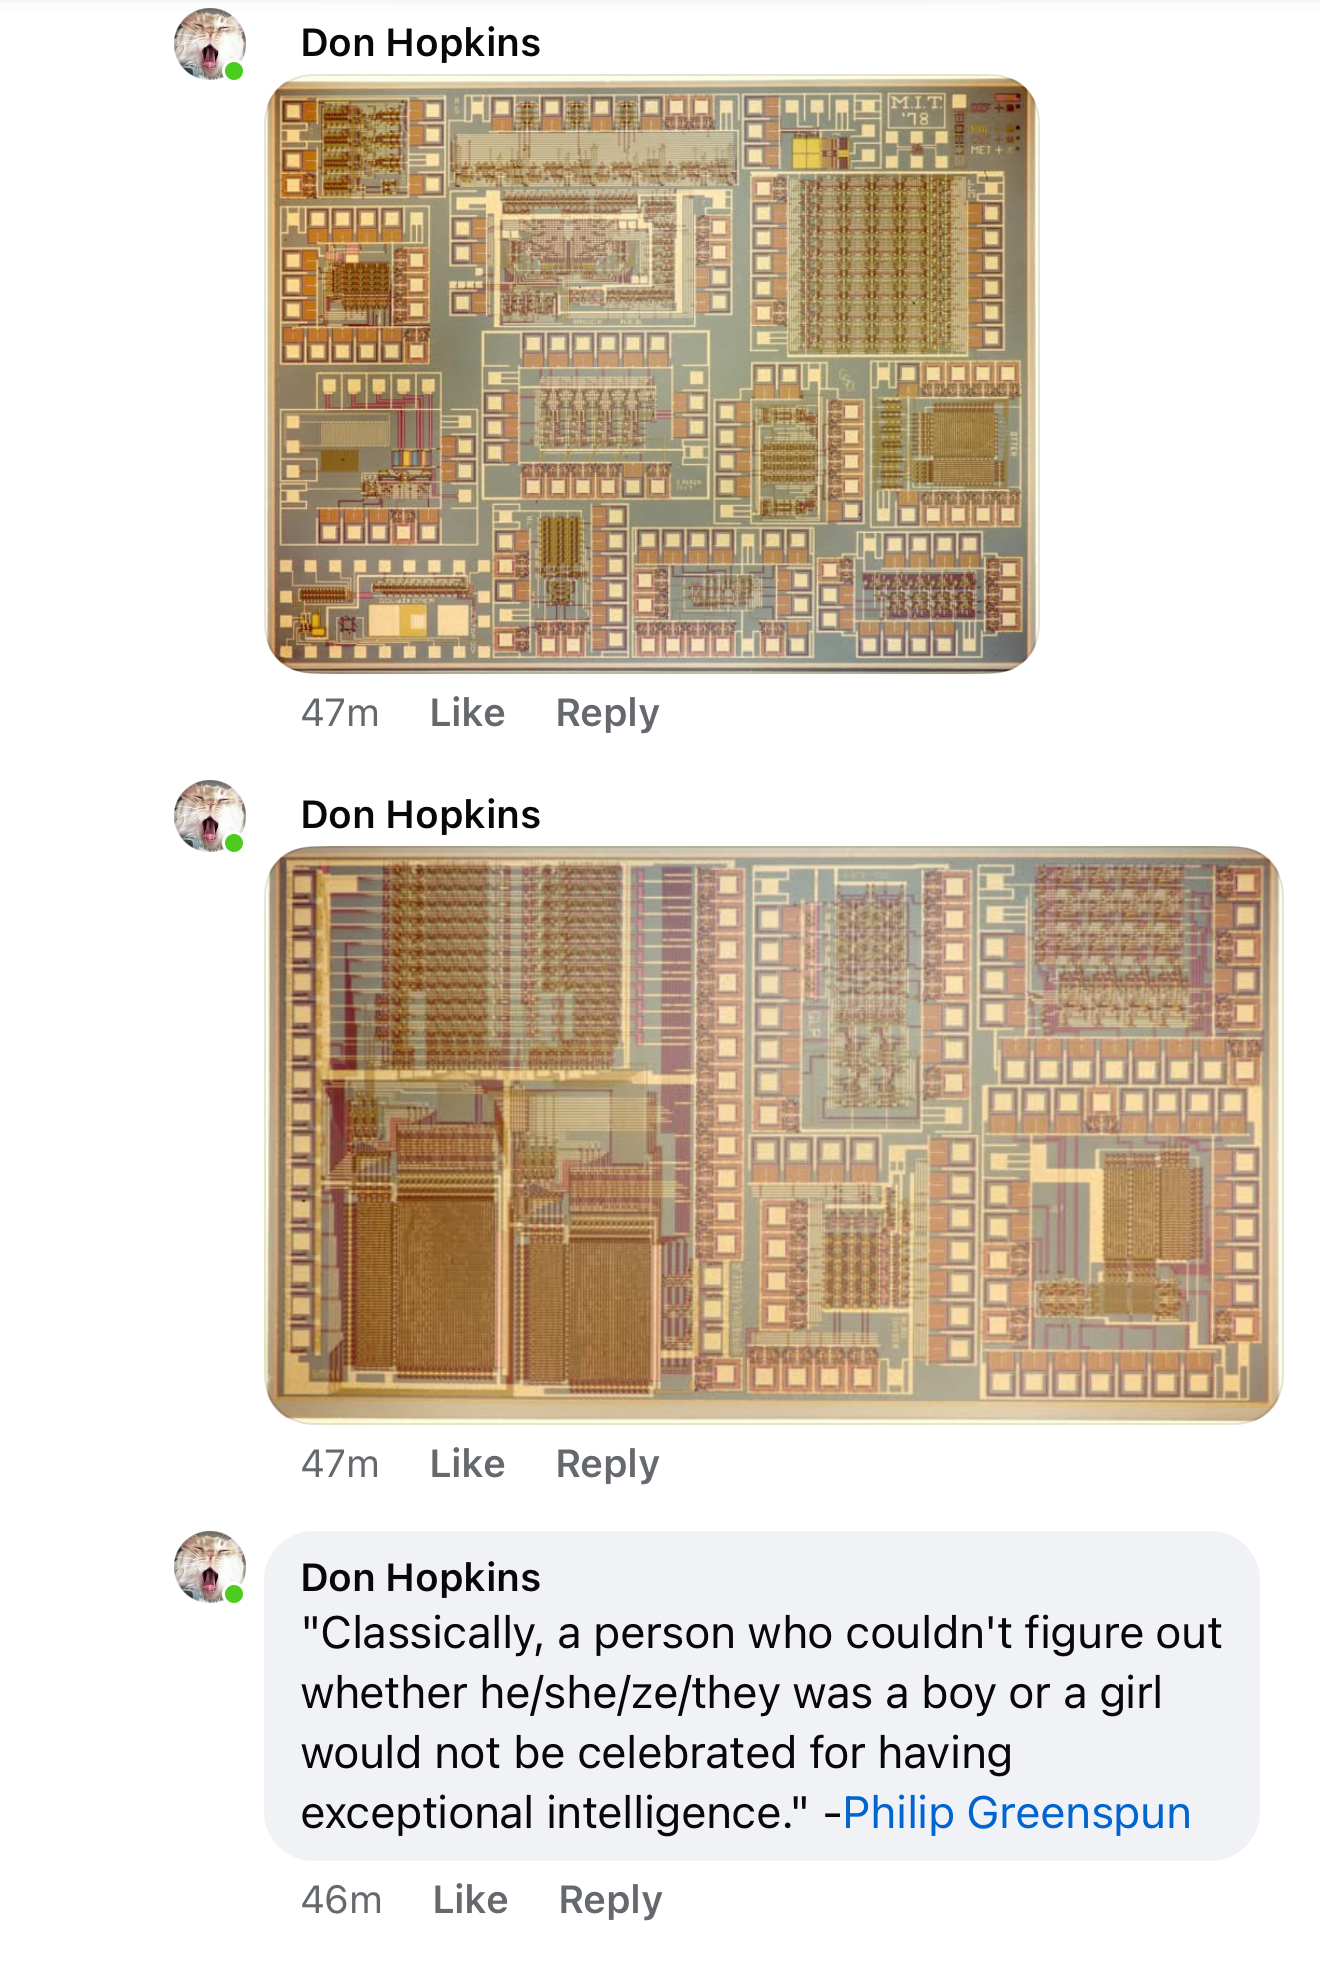Open Don Hopkins name above M.I.T. '78 photo
The image size is (1320, 1964).
421,43
